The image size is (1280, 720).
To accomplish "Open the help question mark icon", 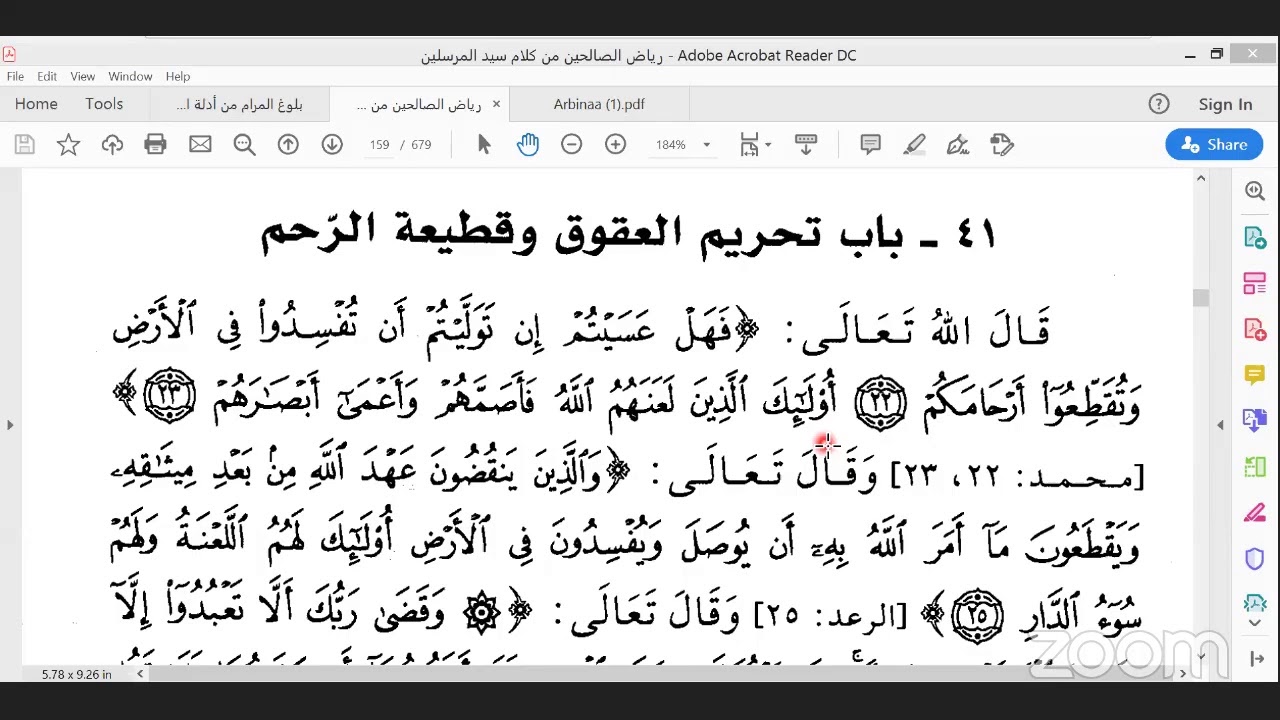I will (1159, 104).
